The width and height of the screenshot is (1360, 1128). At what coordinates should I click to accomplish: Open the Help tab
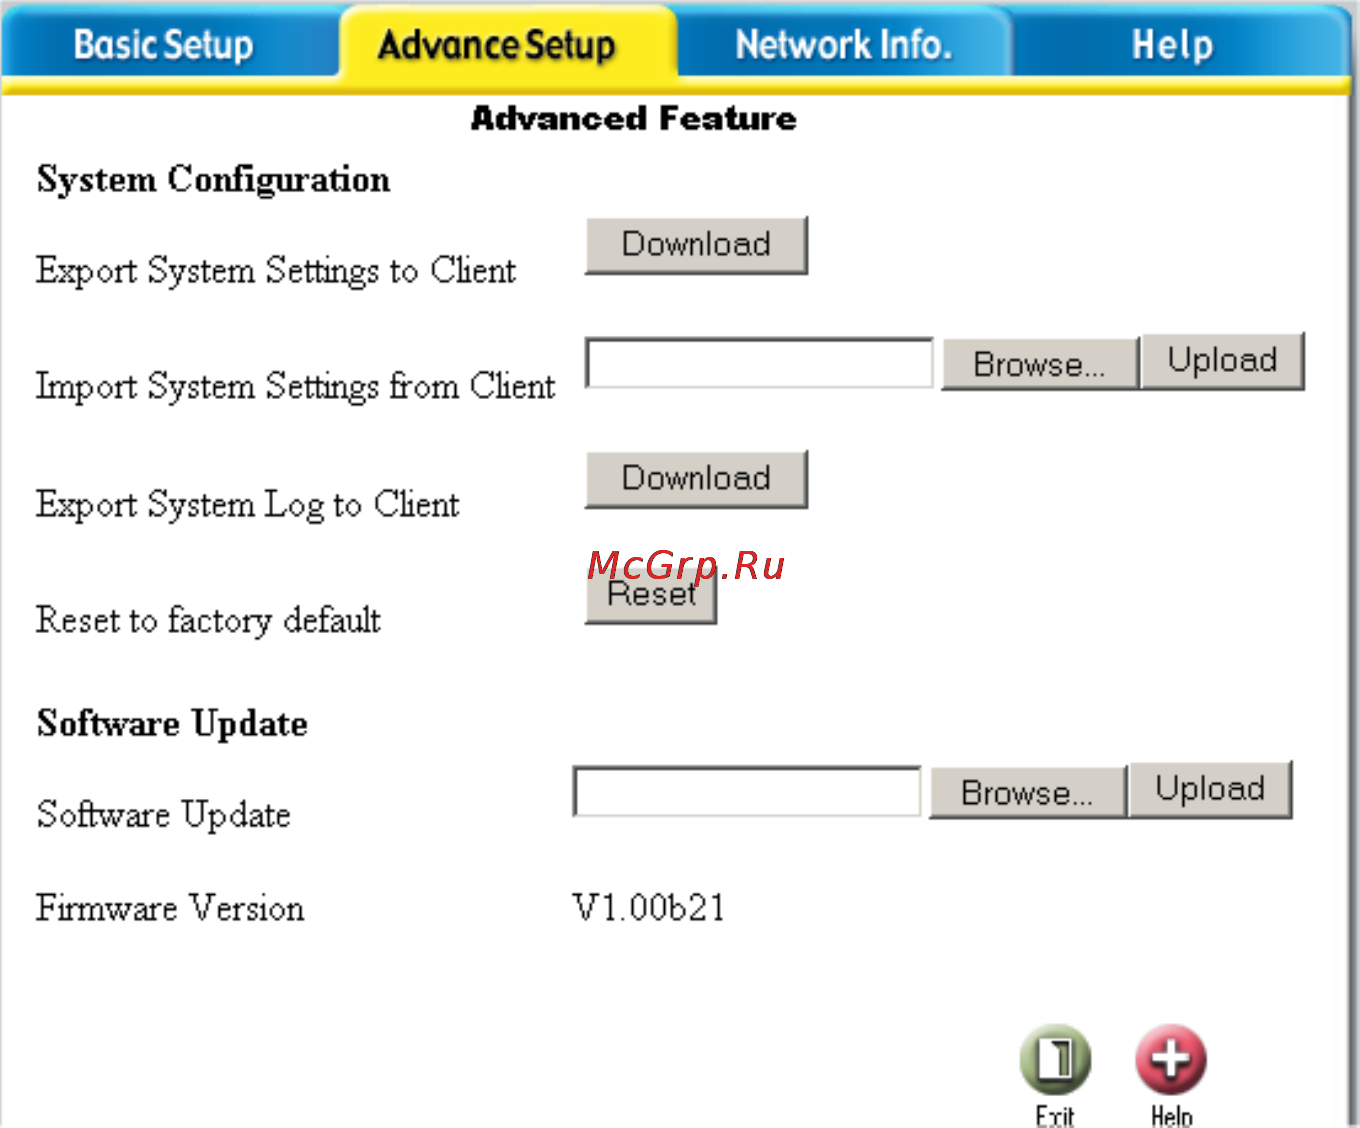click(1172, 45)
